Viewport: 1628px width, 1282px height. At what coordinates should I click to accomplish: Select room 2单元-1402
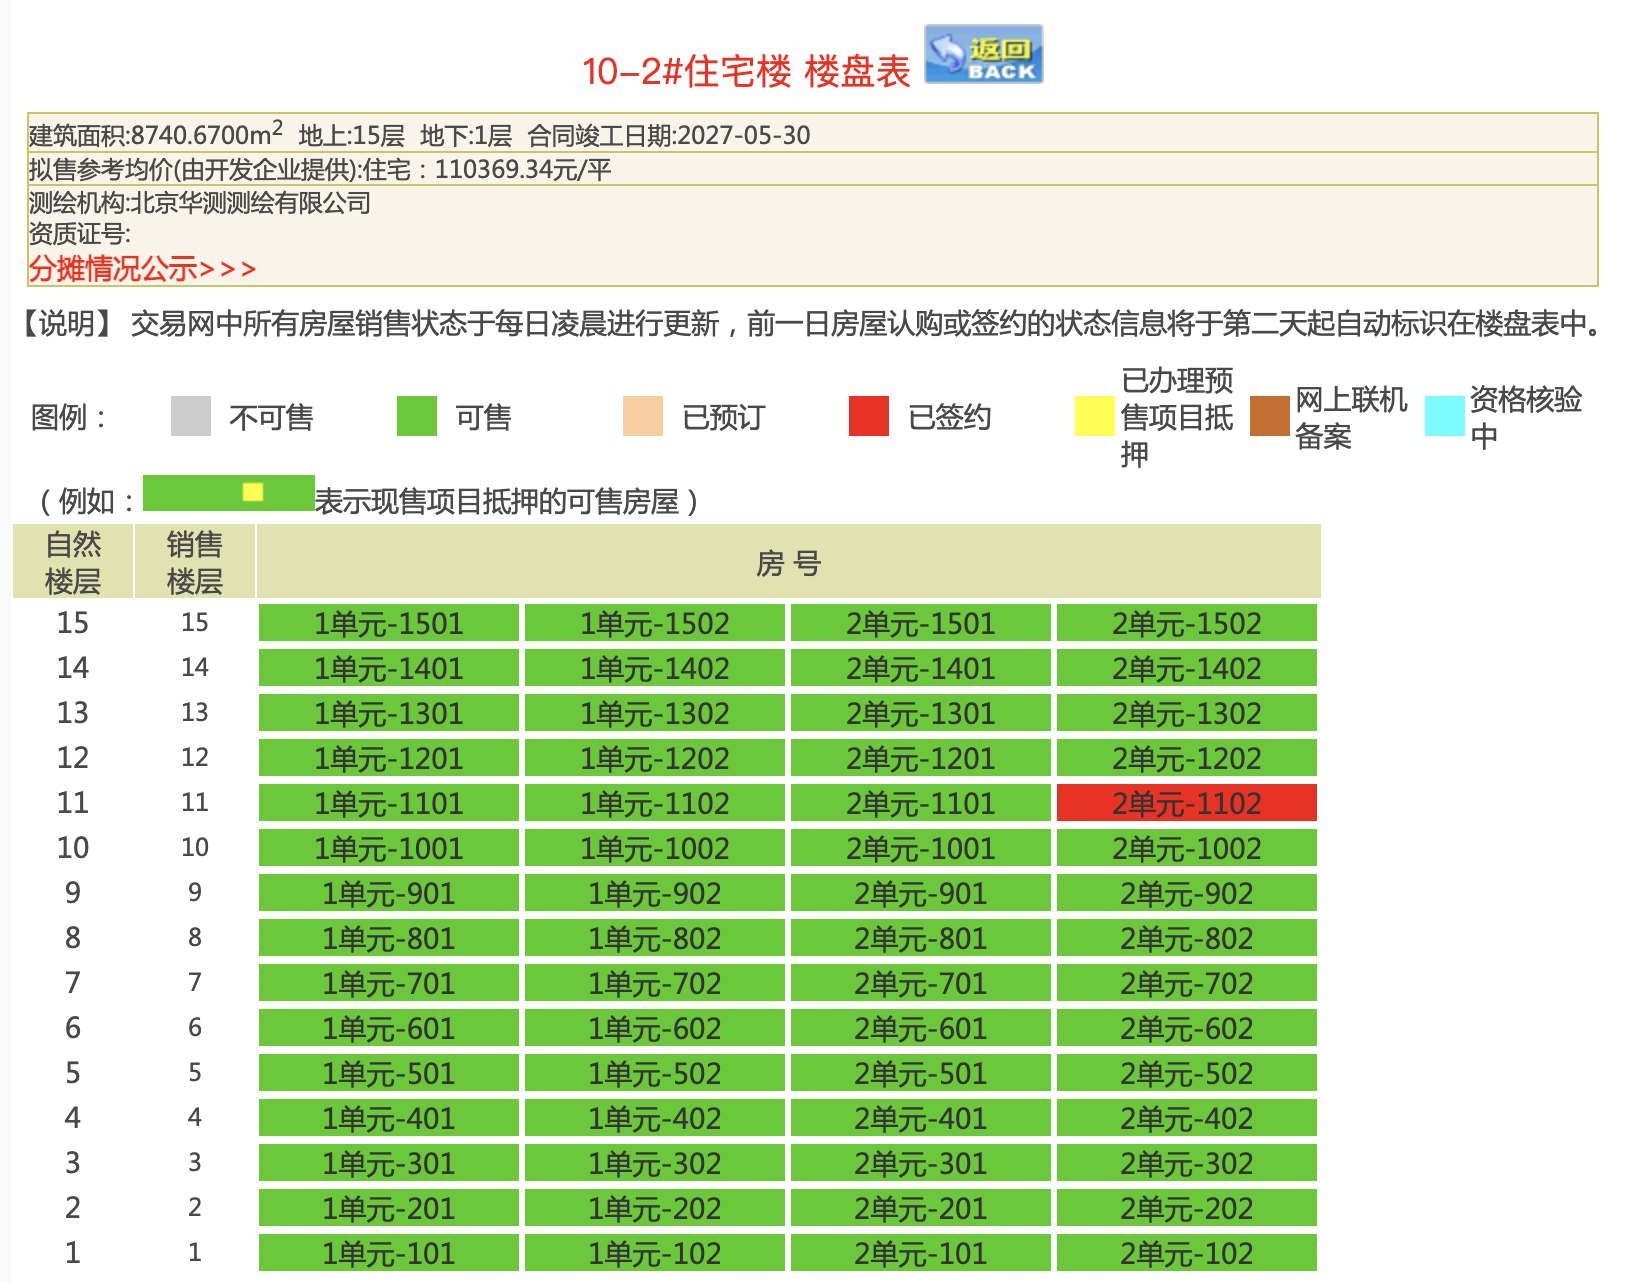(x=1187, y=668)
